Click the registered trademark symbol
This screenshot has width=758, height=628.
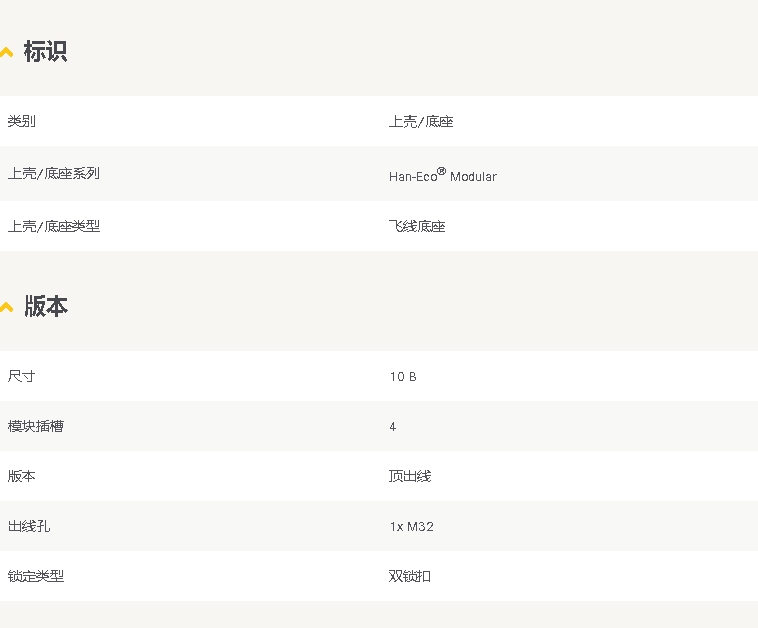[x=441, y=171]
